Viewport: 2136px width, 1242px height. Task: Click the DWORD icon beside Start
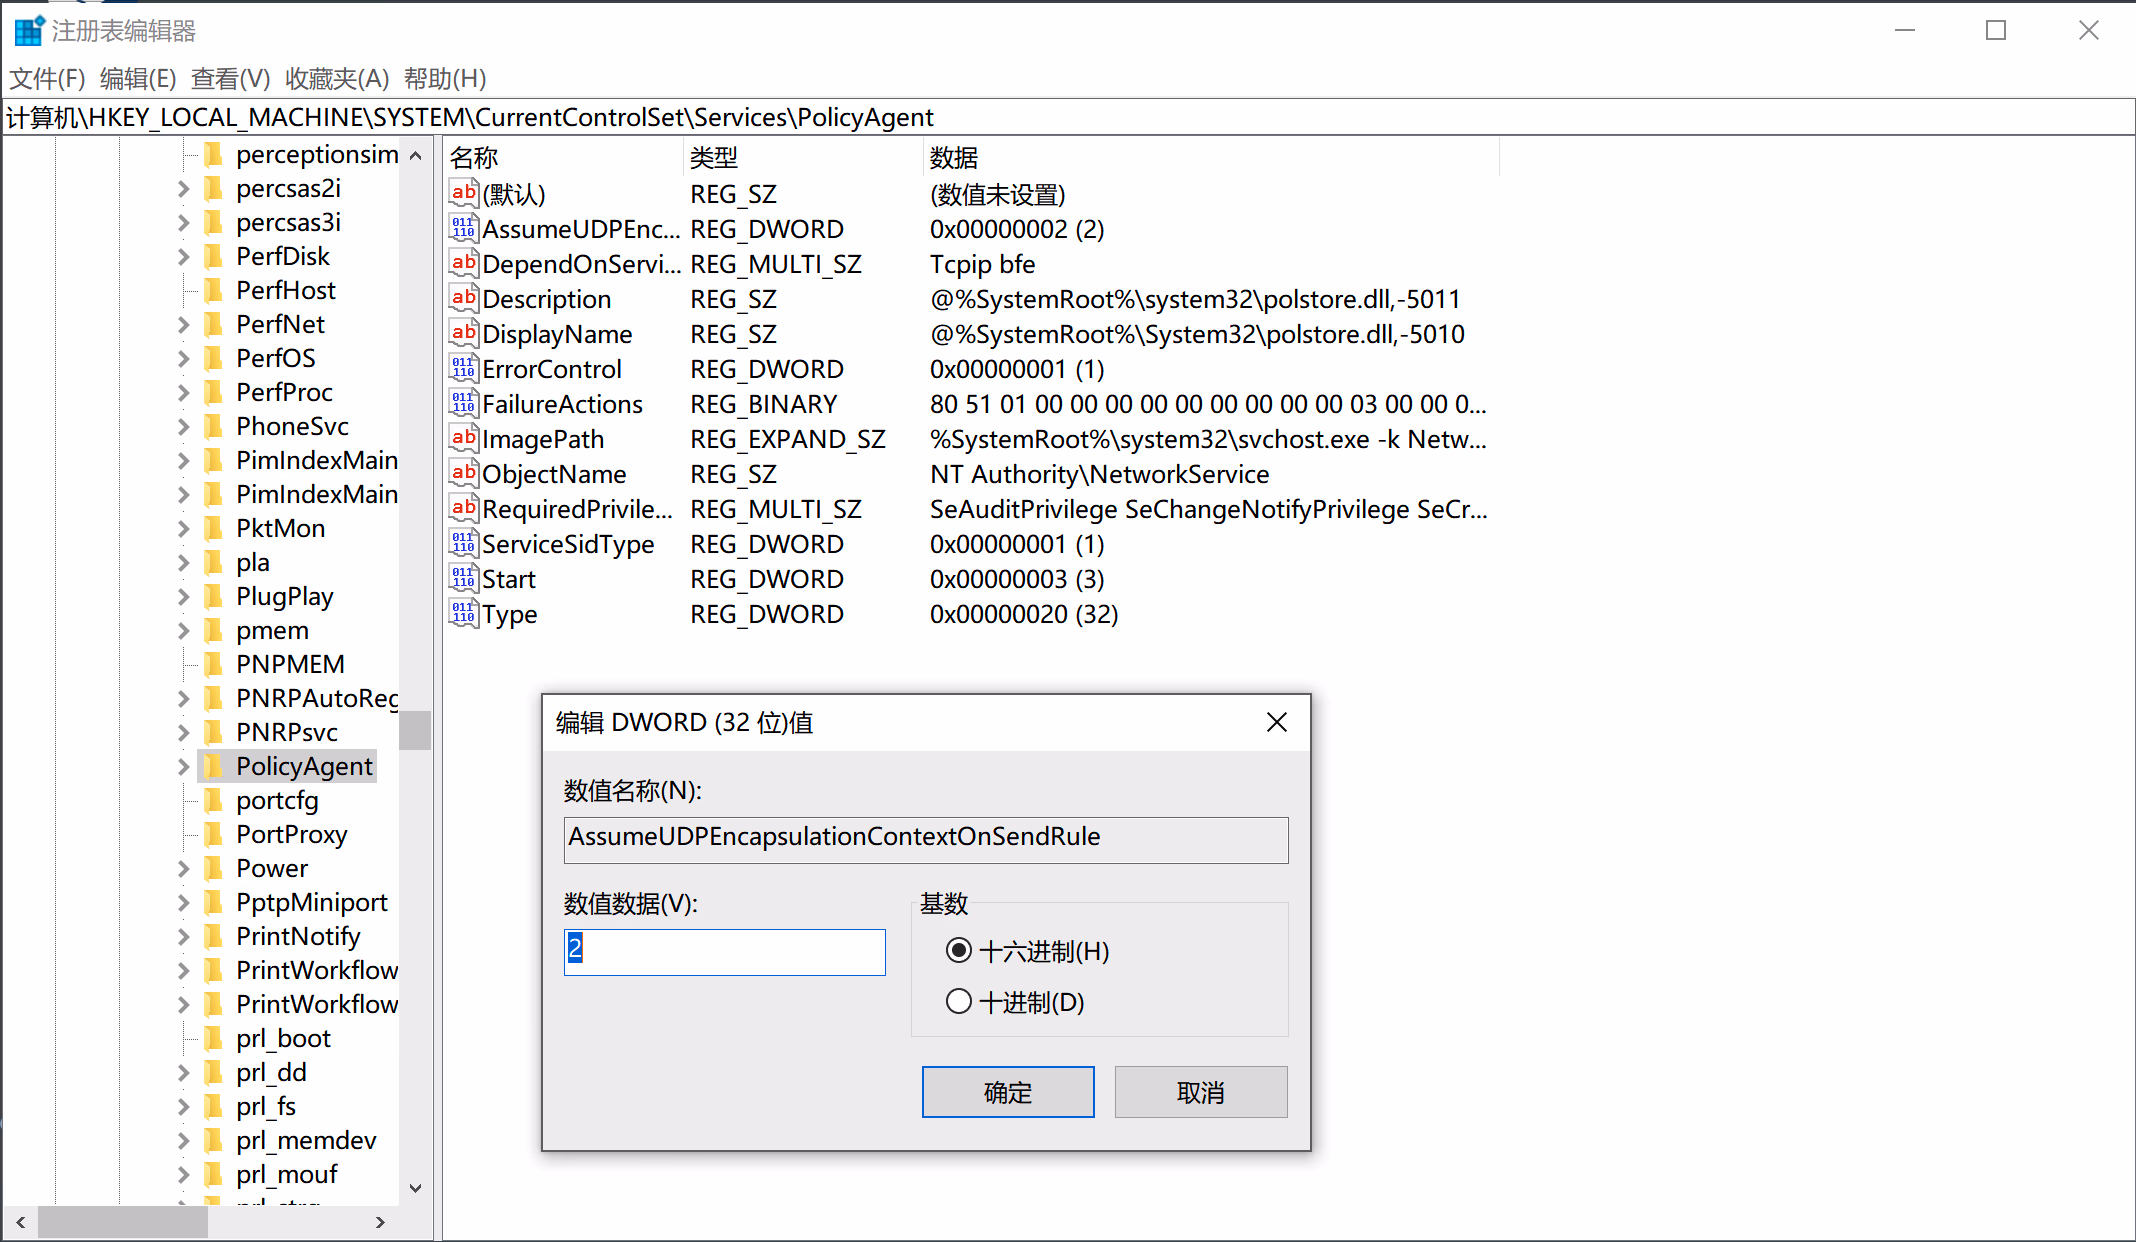[x=463, y=579]
